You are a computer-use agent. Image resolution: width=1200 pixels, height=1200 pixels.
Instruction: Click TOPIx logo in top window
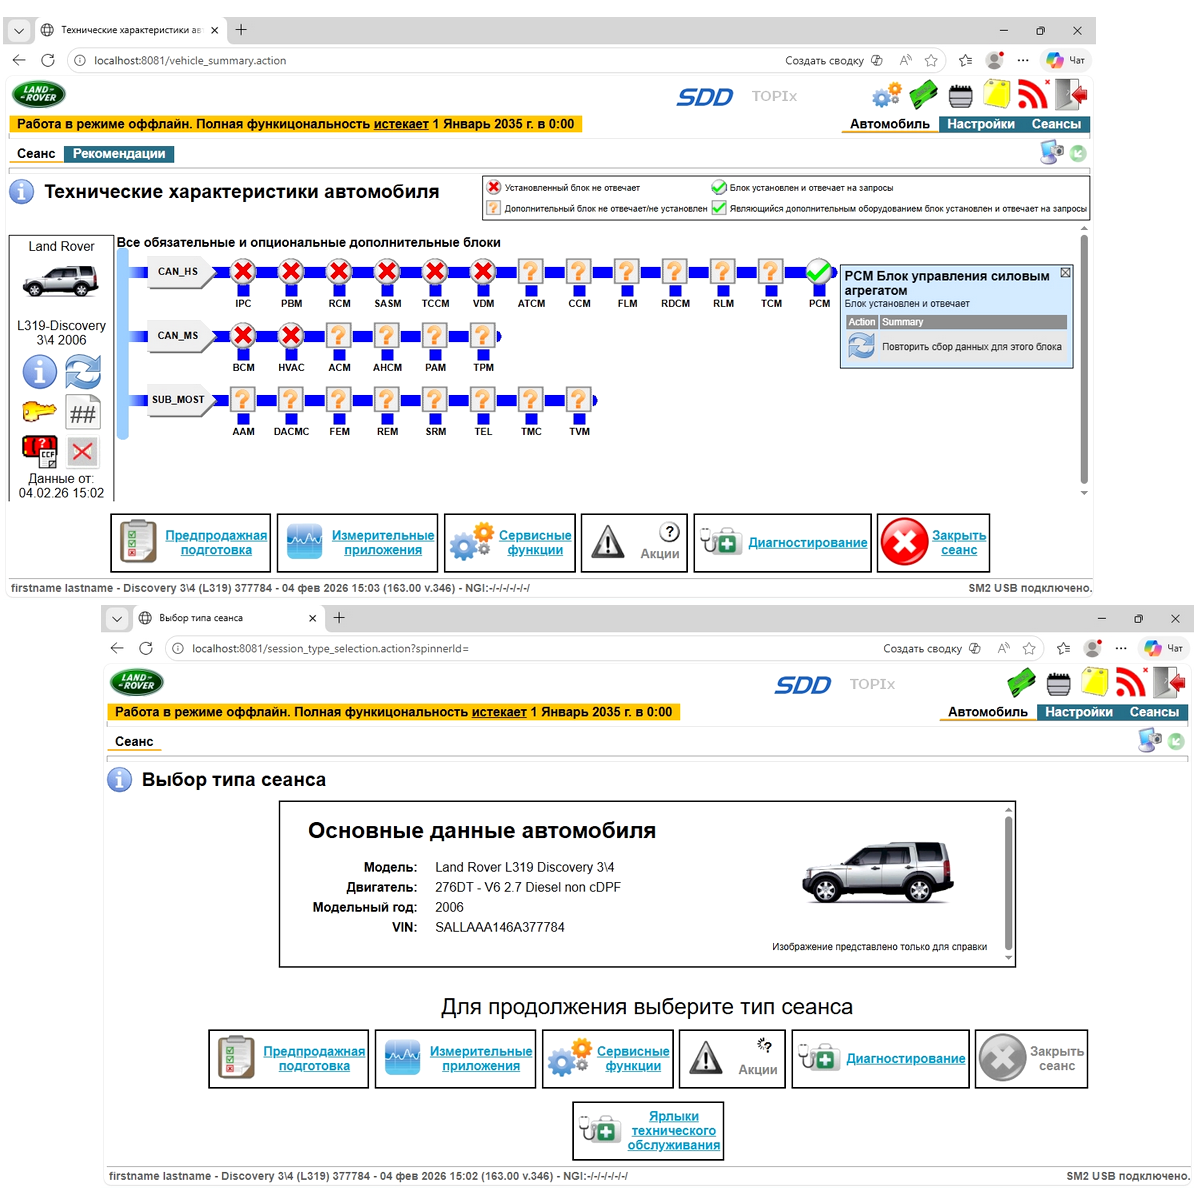point(774,96)
